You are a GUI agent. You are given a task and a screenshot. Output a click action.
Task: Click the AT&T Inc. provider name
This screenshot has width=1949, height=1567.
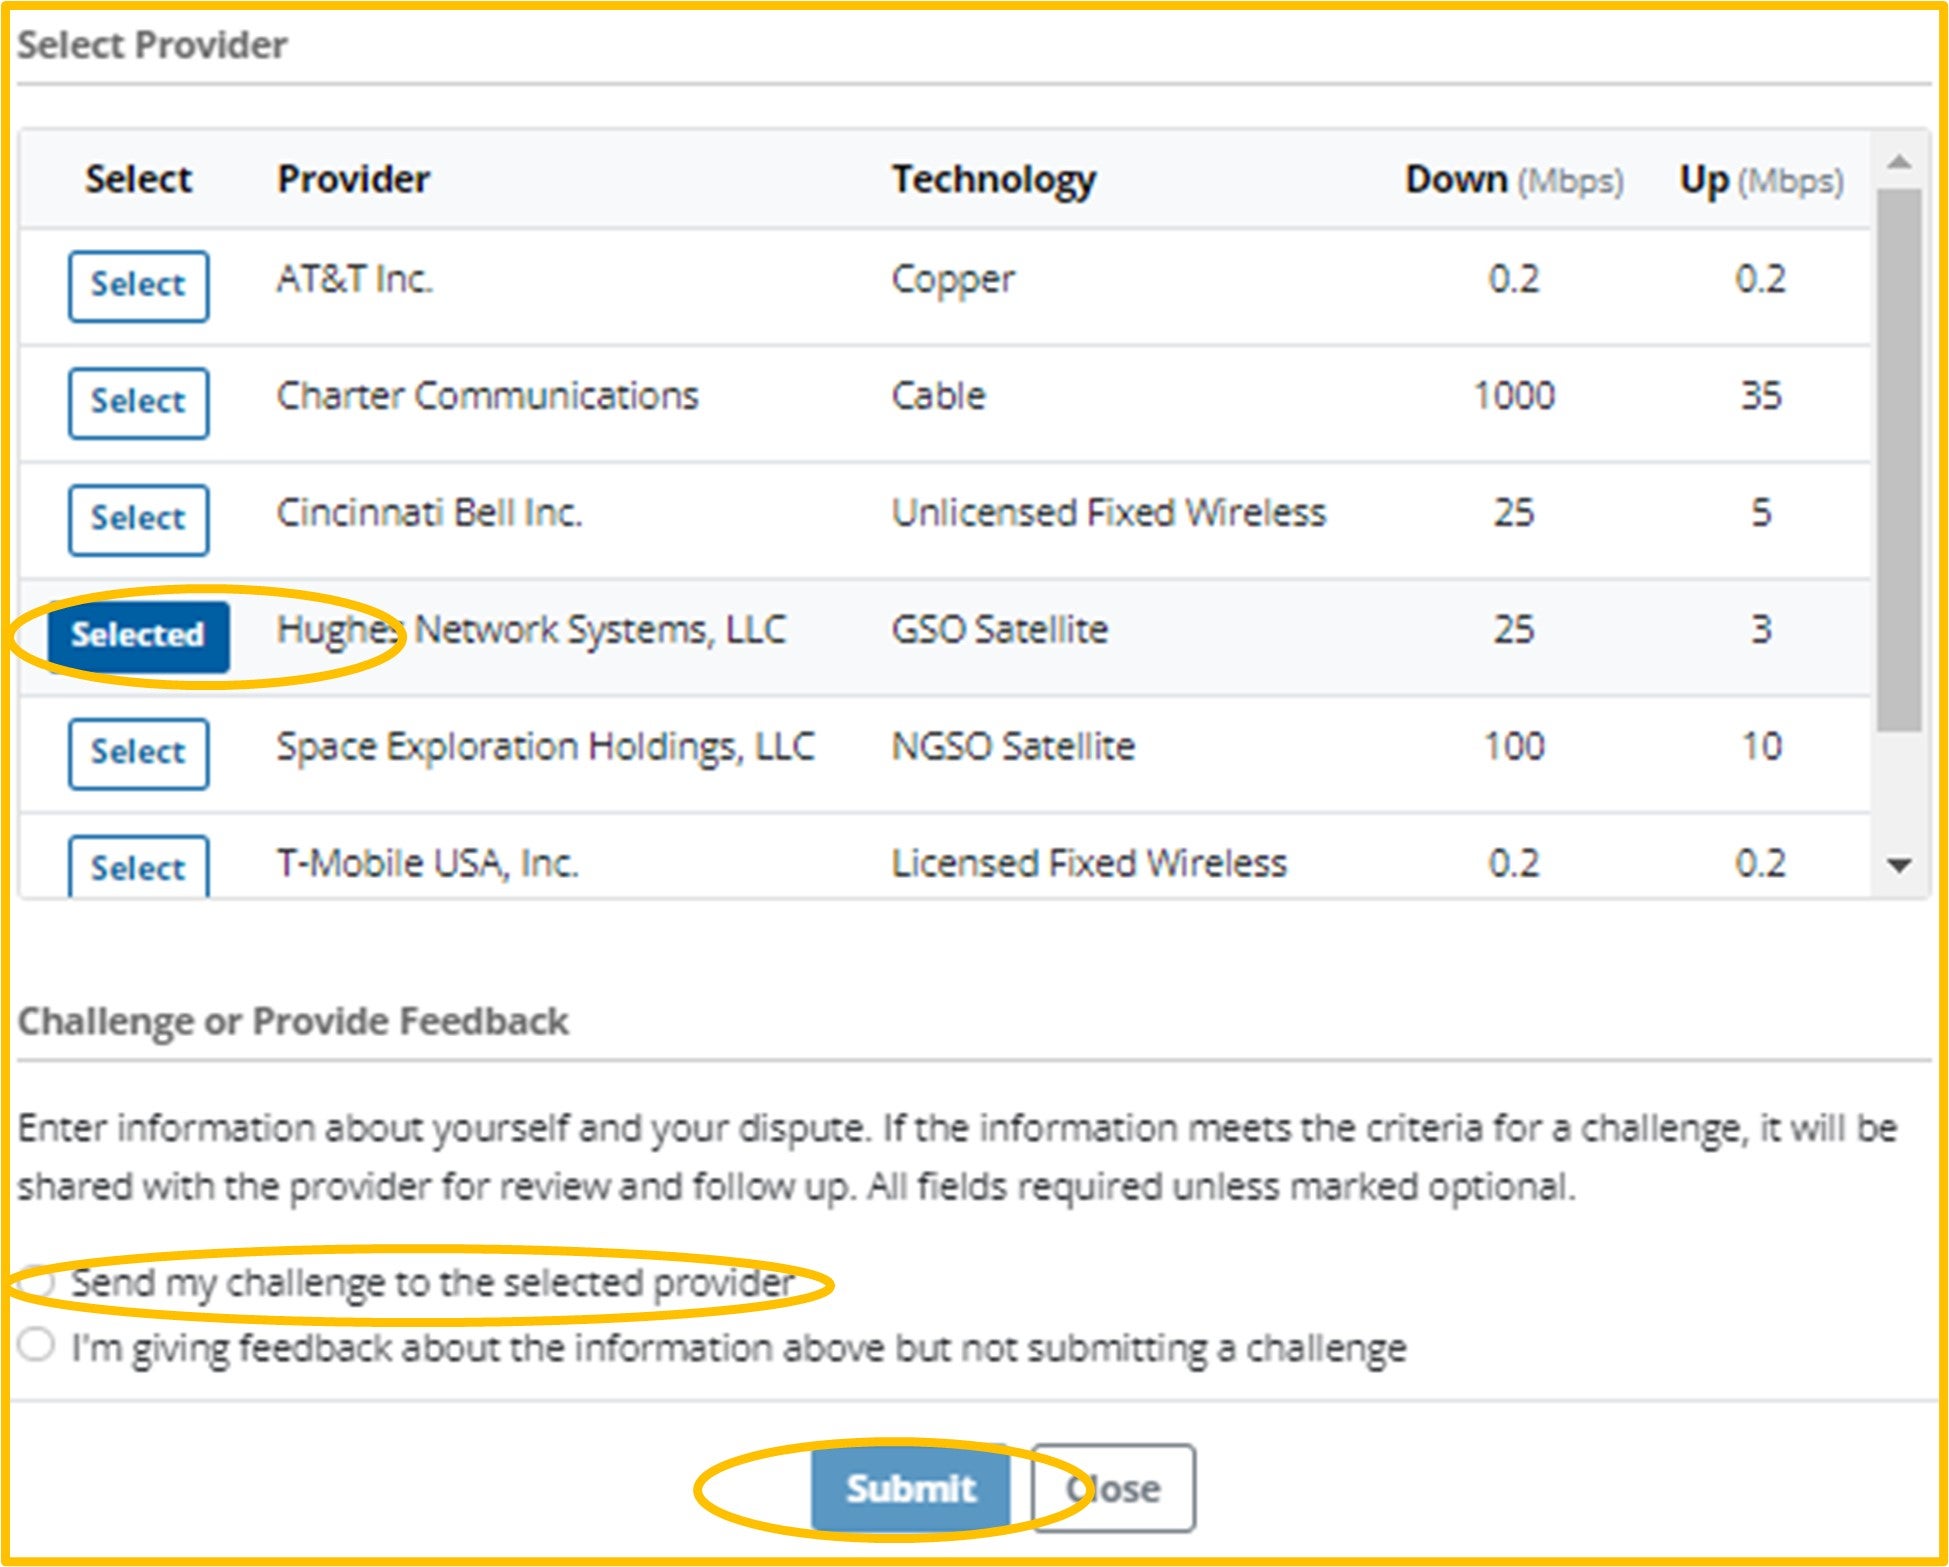click(355, 279)
